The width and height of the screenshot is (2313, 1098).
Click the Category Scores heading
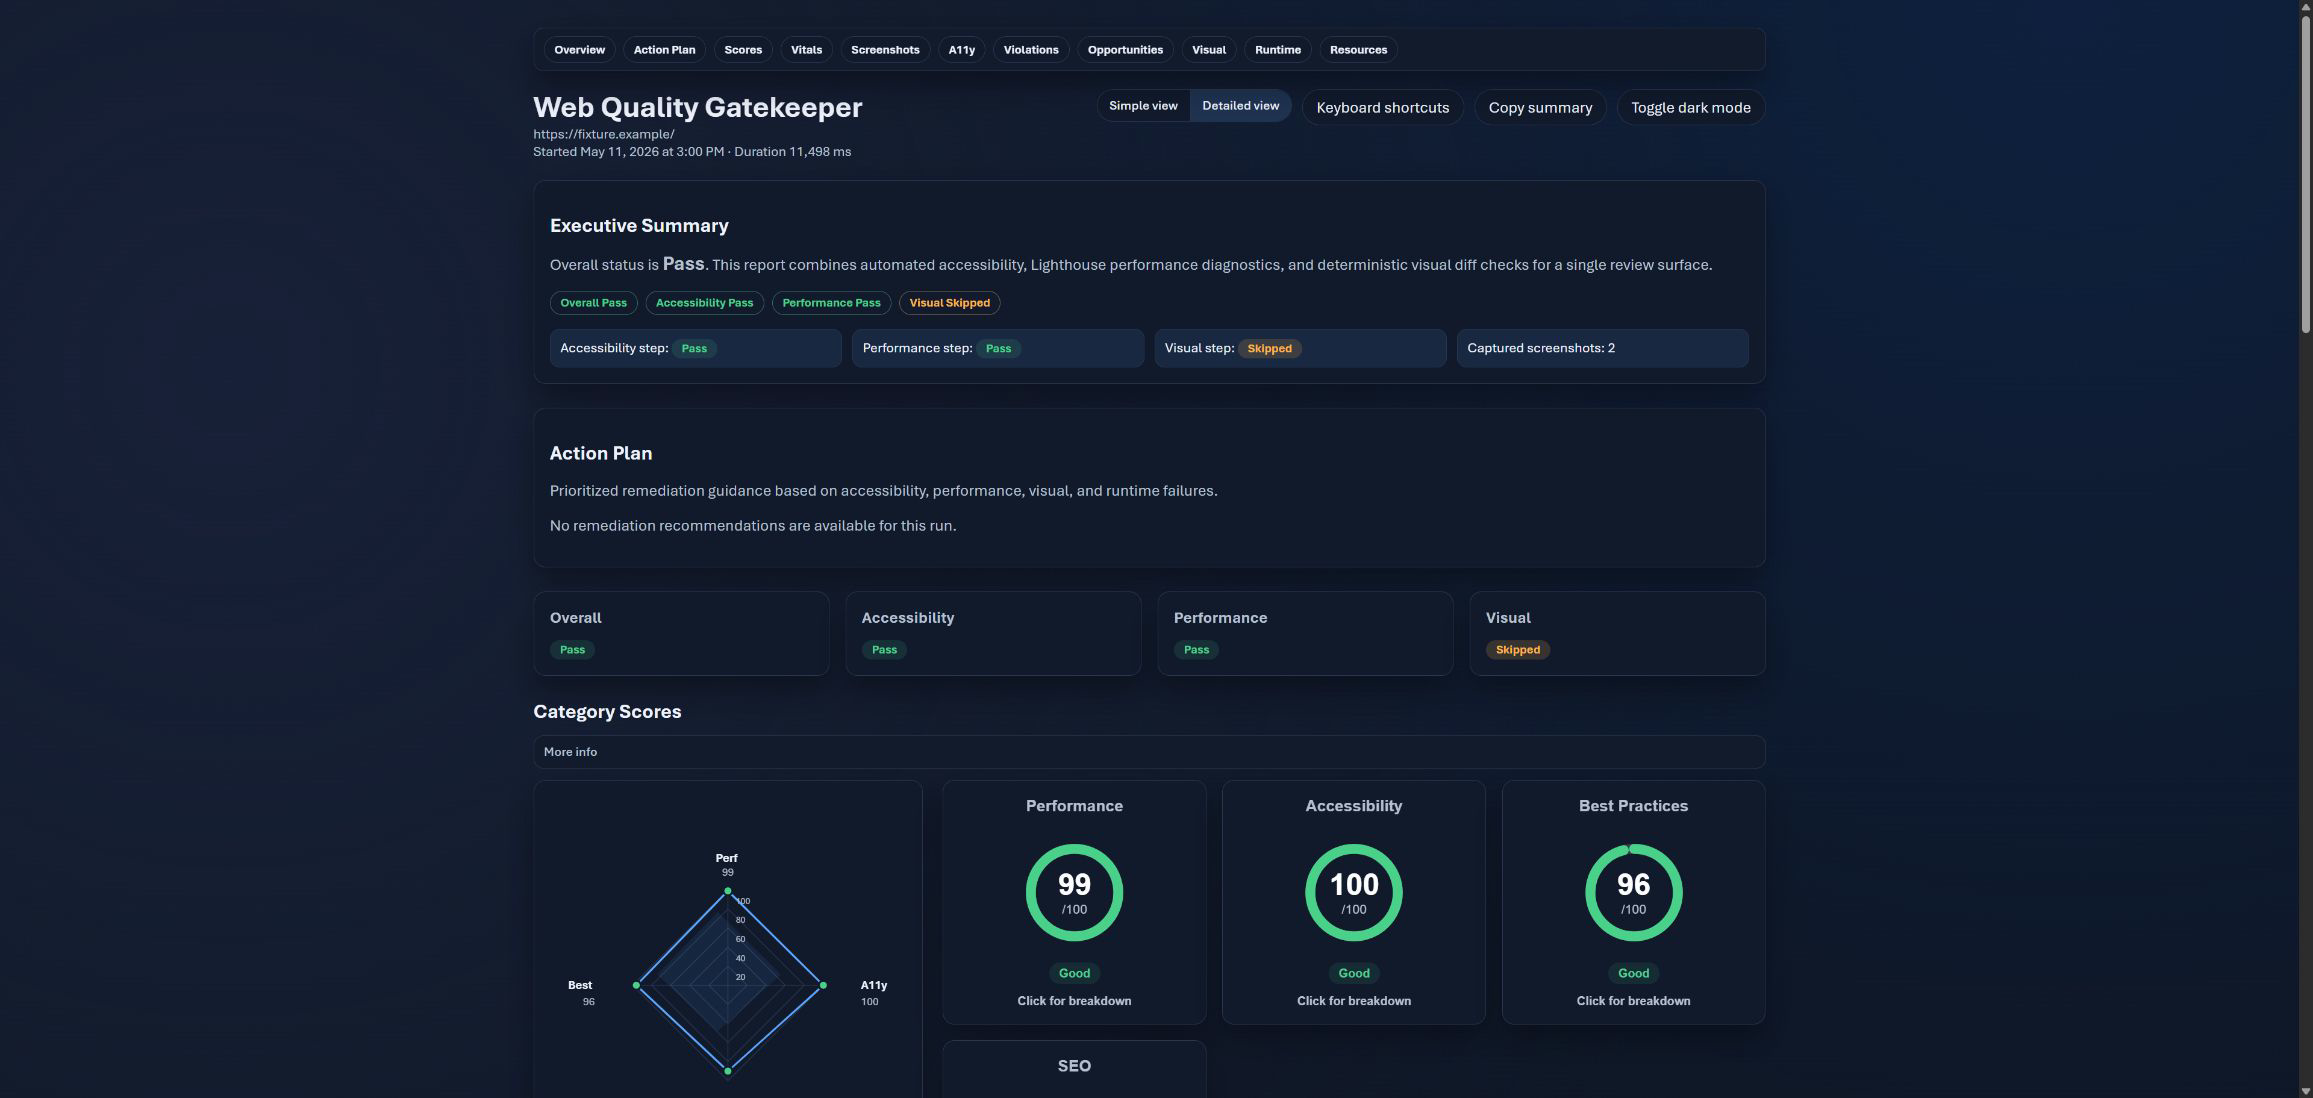[x=607, y=712]
